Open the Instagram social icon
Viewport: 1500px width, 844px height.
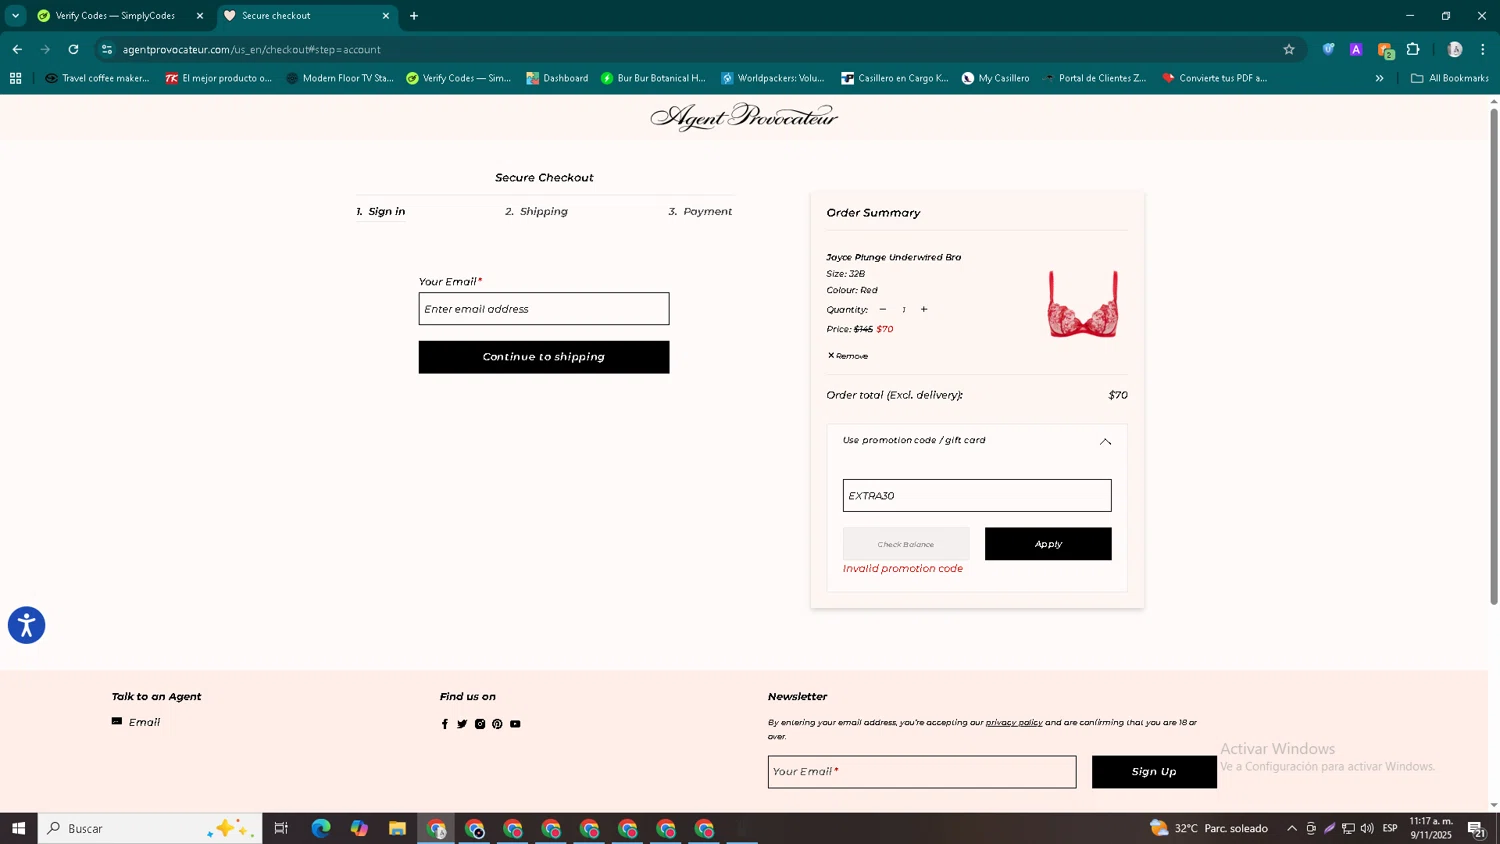click(x=480, y=724)
